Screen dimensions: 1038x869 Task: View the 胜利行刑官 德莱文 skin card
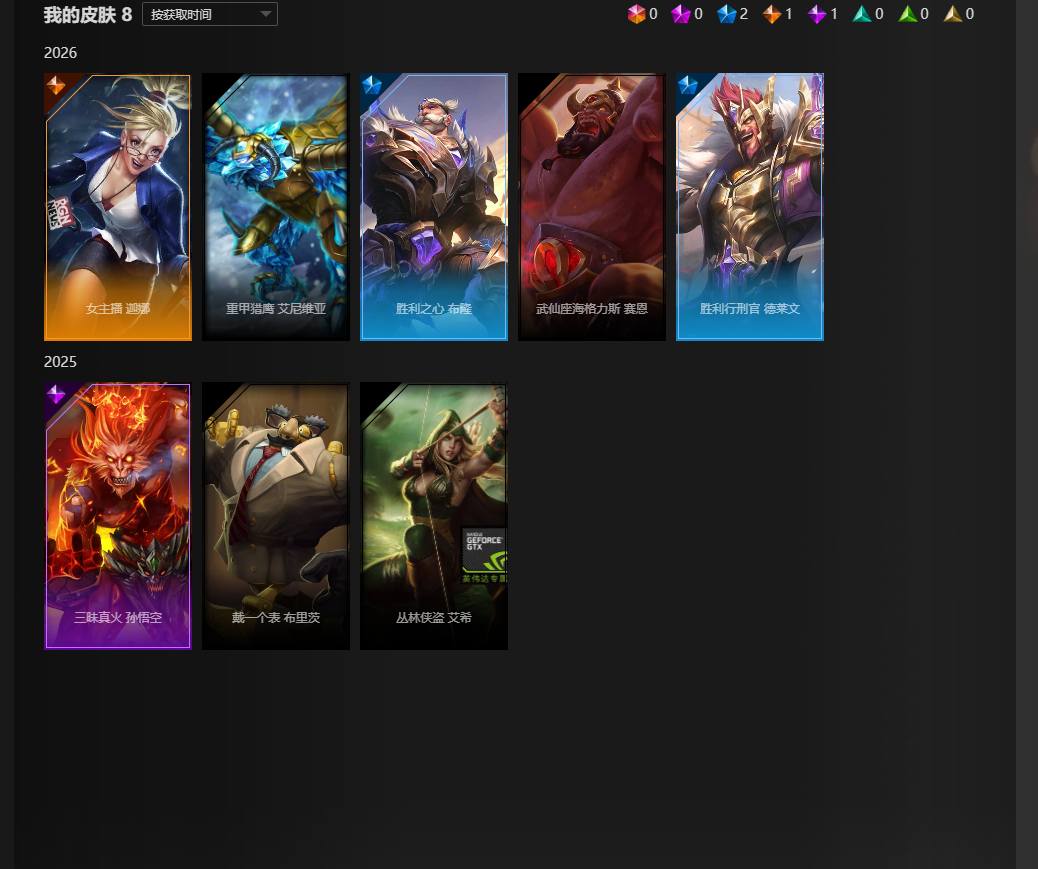tap(750, 207)
